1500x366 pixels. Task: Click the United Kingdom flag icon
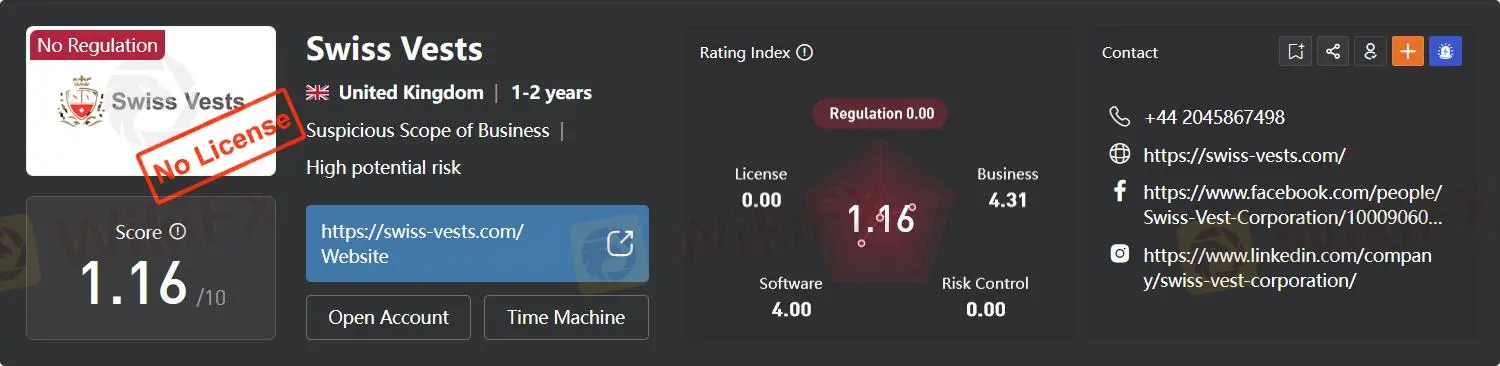click(x=318, y=93)
